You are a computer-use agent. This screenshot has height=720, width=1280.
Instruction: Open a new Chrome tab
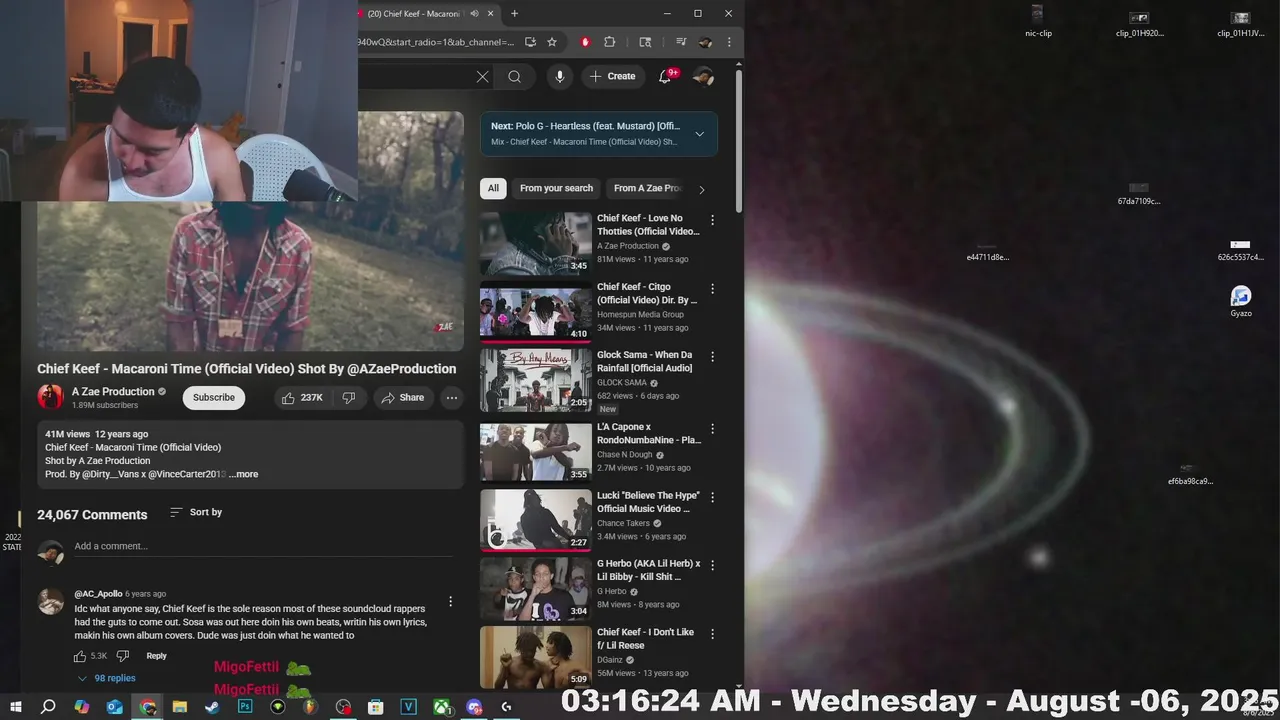[x=514, y=14]
